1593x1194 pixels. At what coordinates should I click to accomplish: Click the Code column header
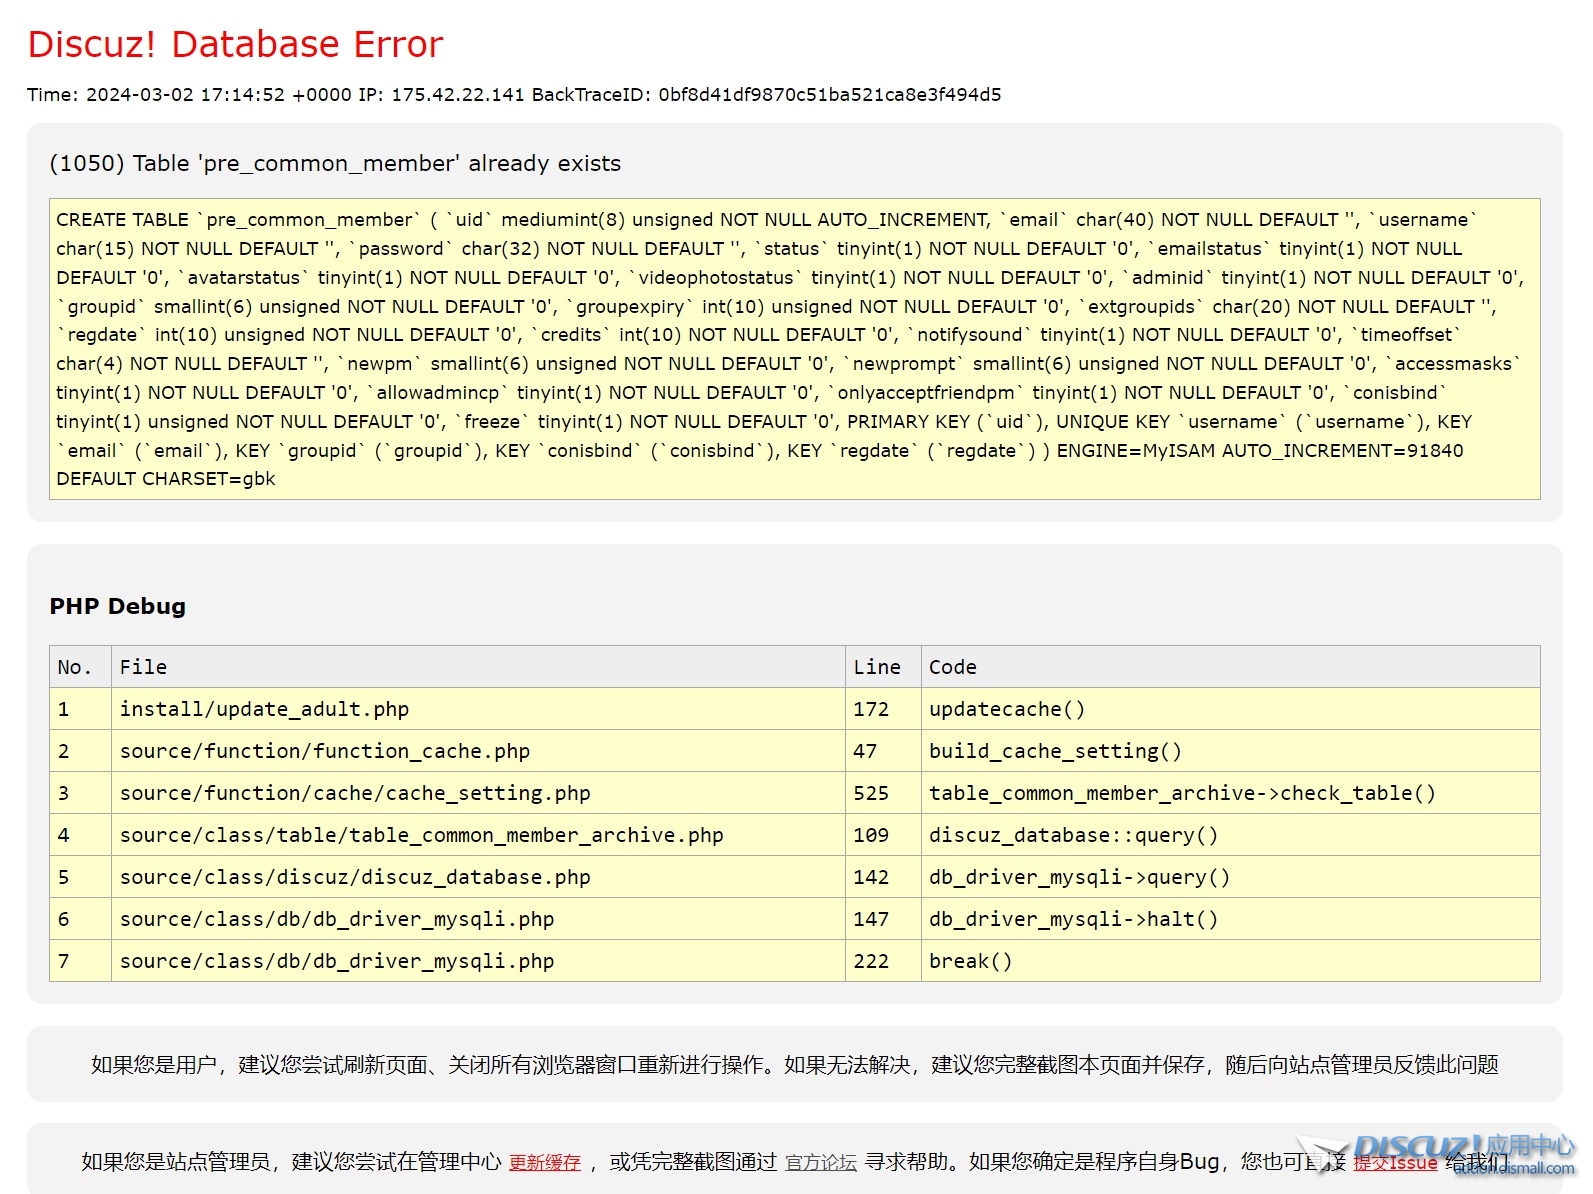(x=952, y=667)
